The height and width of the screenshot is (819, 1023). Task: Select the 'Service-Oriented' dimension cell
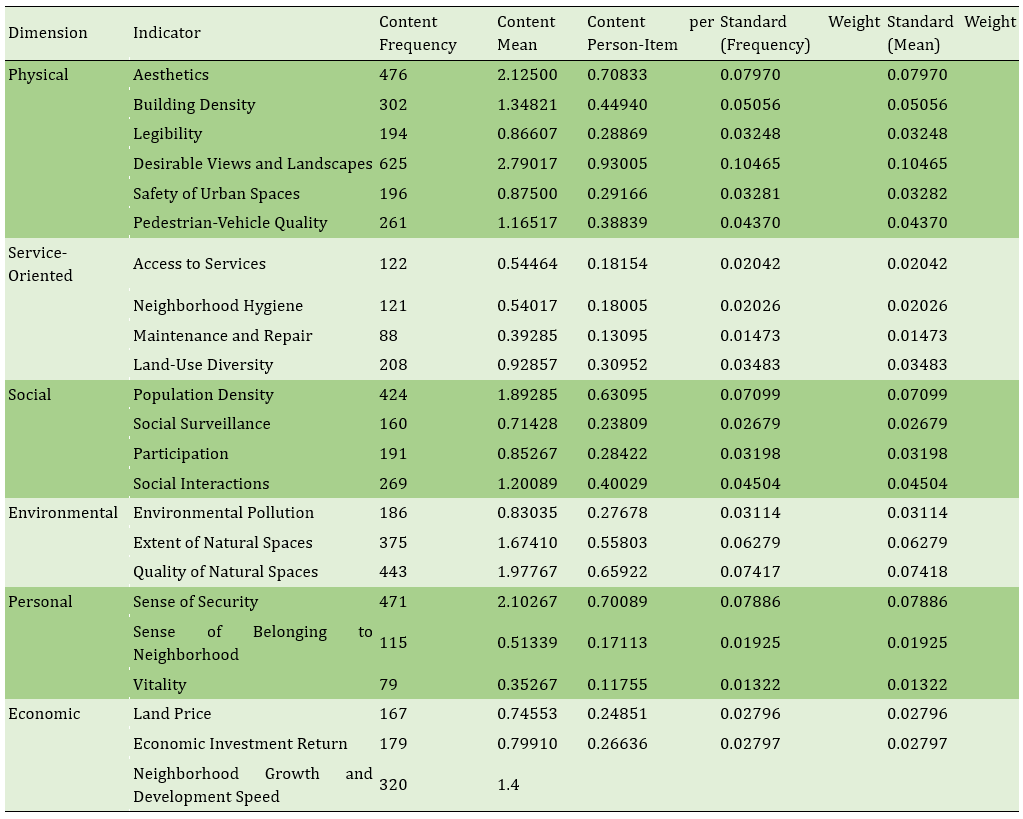tap(40, 264)
